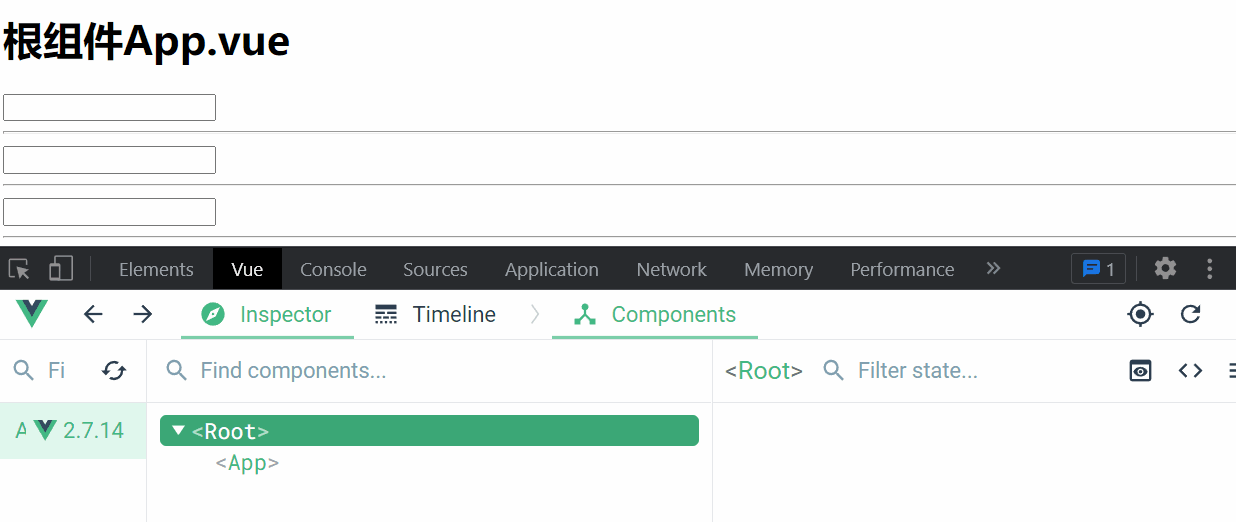Toggle the device toolbar icon
This screenshot has height=522, width=1236.
pos(61,268)
